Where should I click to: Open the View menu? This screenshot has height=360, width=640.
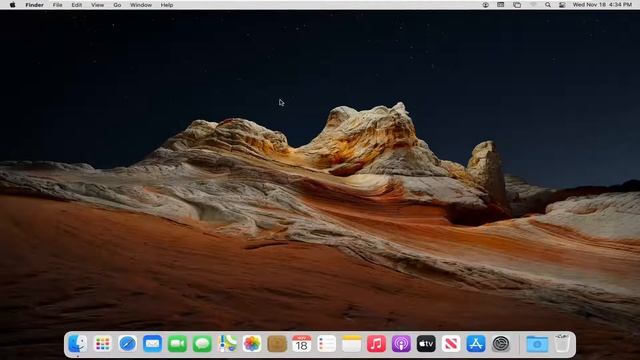pyautogui.click(x=98, y=5)
